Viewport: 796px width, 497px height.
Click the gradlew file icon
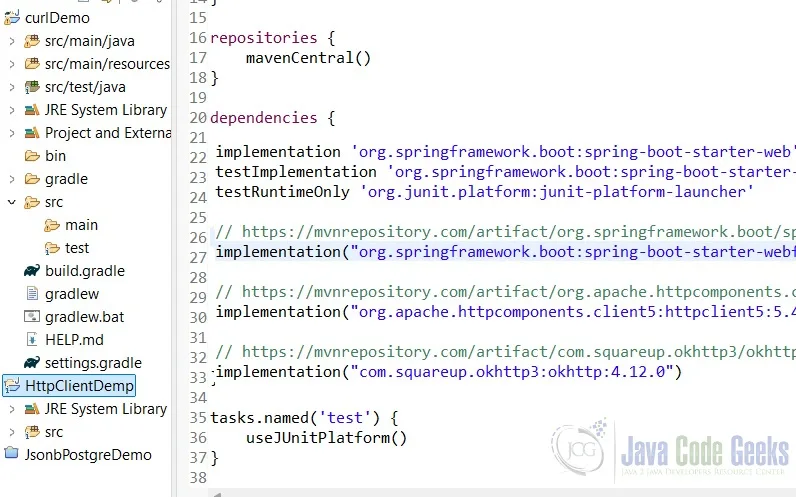pos(32,293)
